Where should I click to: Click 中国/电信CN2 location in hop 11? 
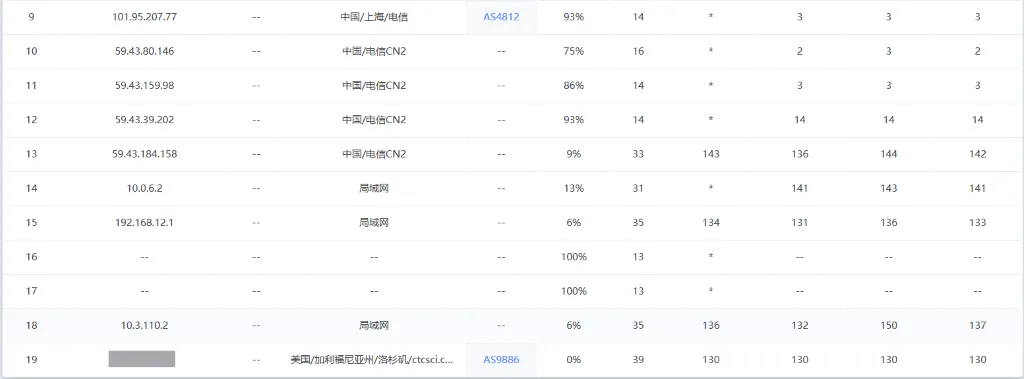coord(374,86)
